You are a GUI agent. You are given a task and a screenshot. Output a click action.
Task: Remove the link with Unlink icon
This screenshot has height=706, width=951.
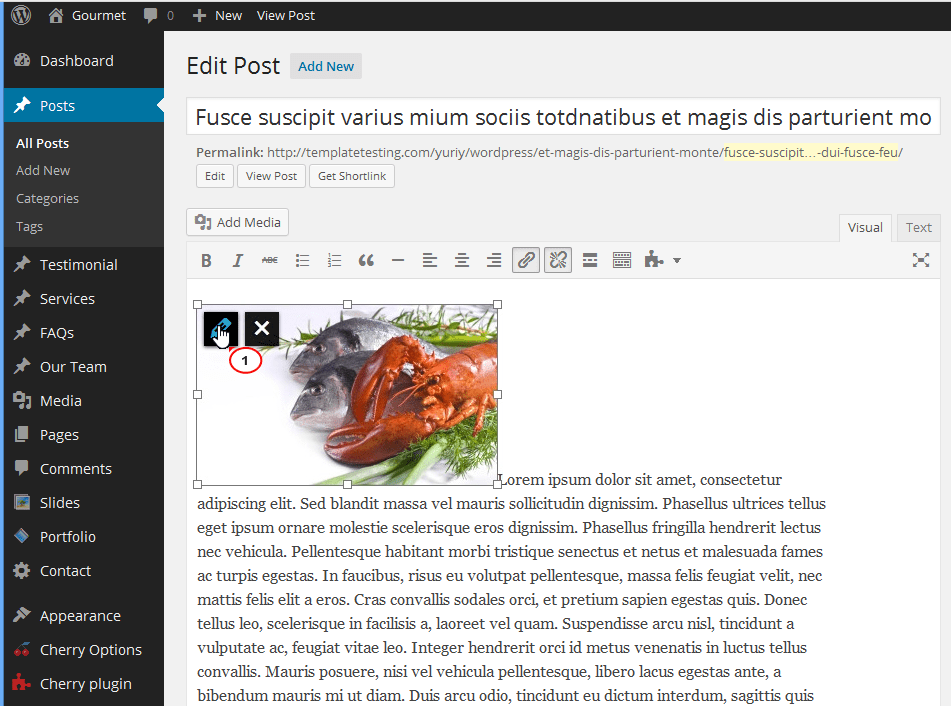tap(557, 260)
